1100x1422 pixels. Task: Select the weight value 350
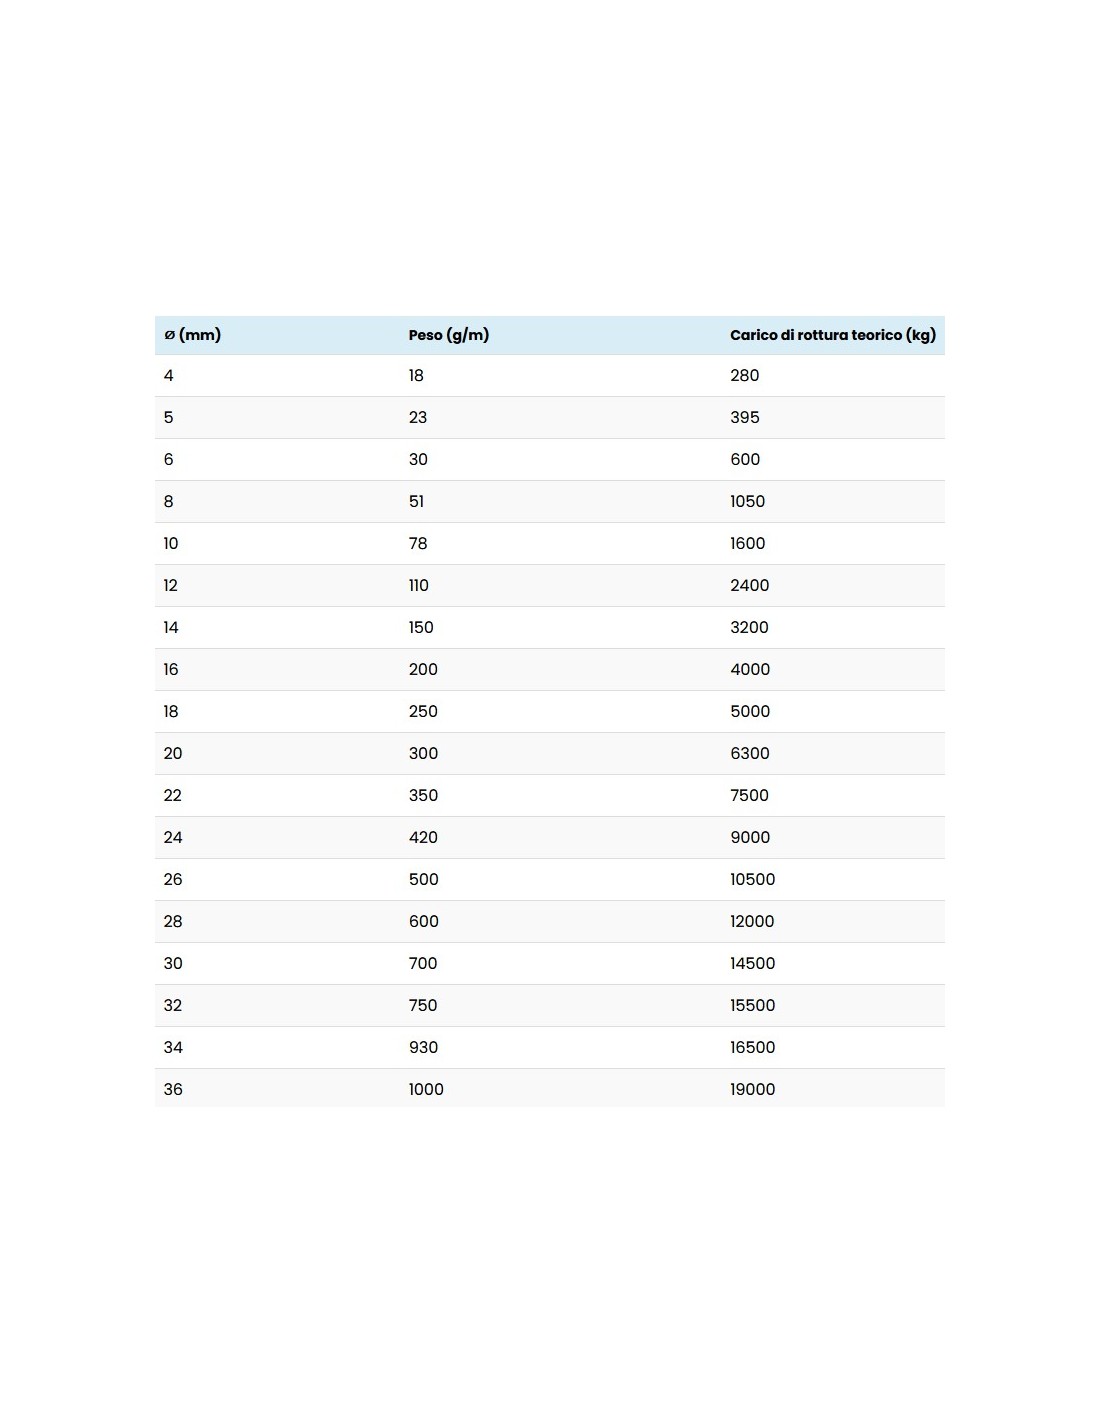(x=423, y=796)
